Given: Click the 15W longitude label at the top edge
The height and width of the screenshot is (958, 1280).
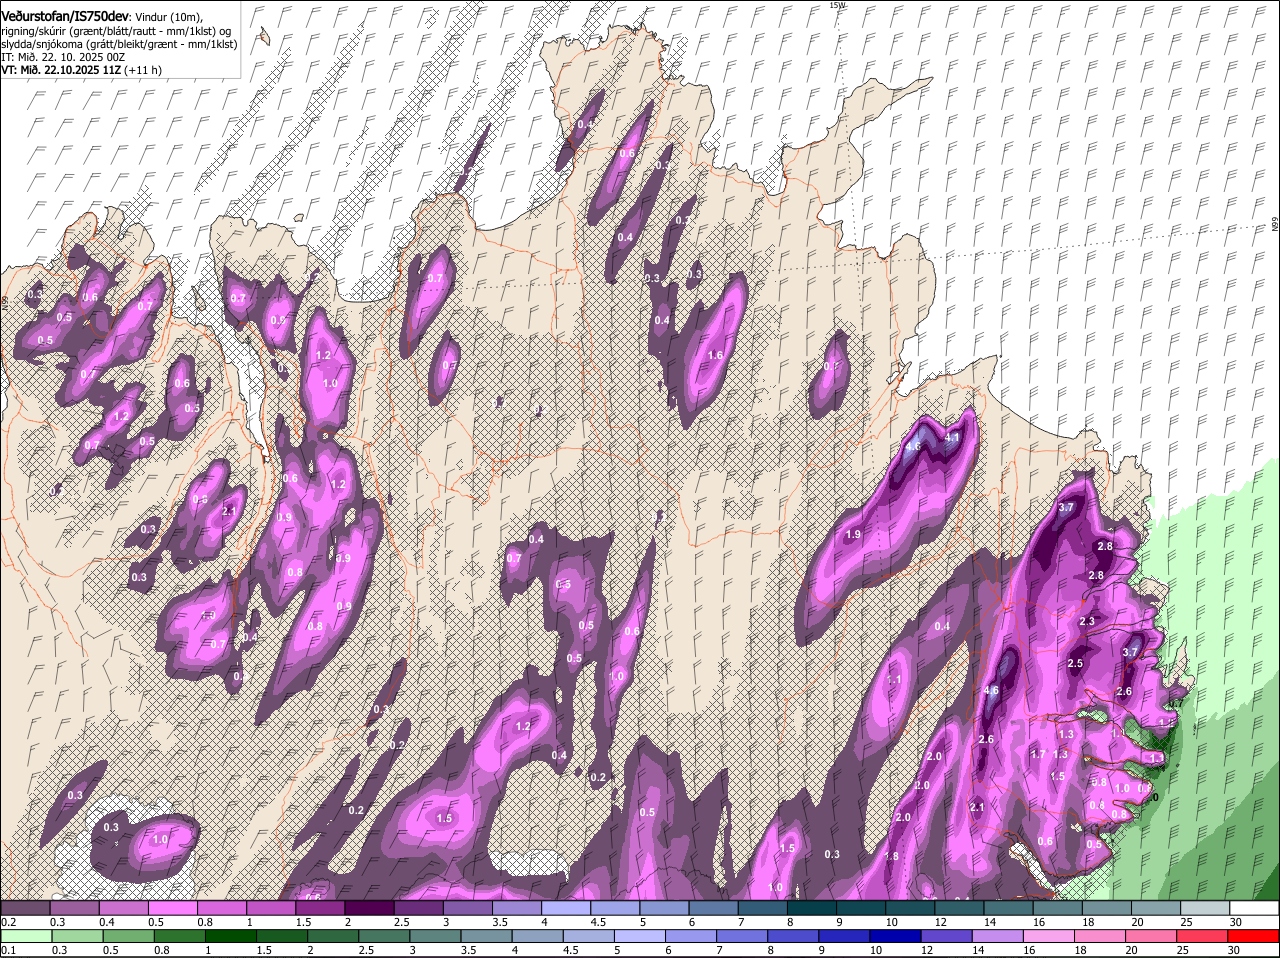Looking at the screenshot, I should point(837,5).
